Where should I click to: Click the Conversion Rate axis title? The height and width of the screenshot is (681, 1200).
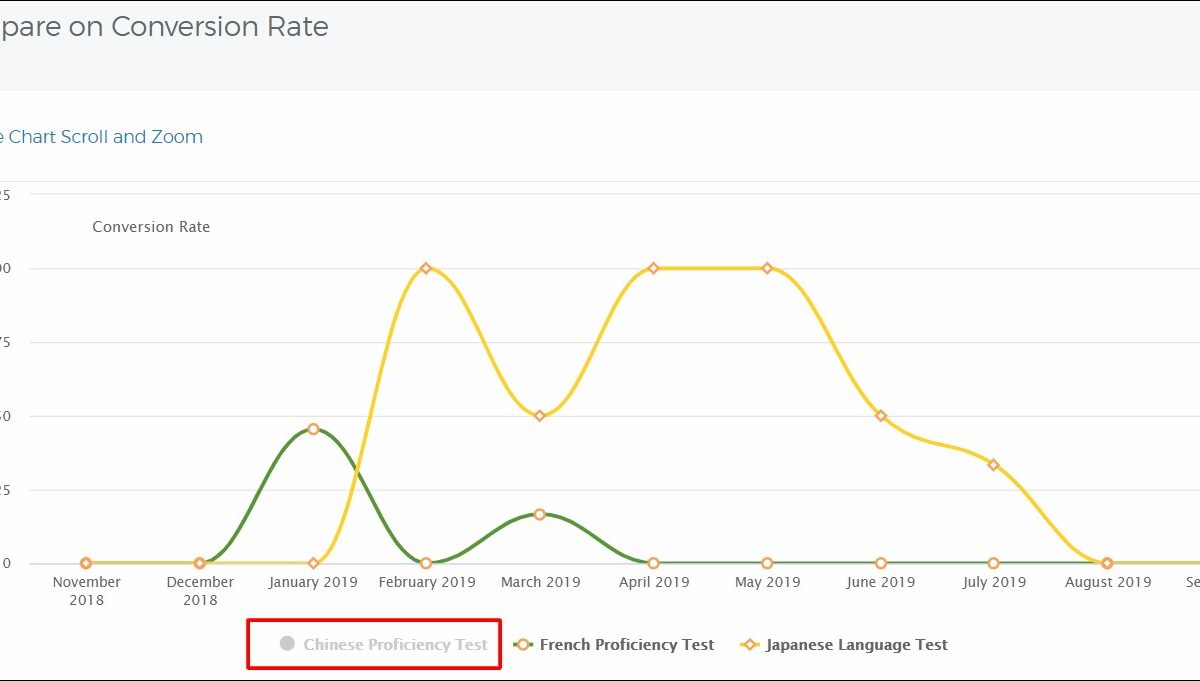pos(151,227)
